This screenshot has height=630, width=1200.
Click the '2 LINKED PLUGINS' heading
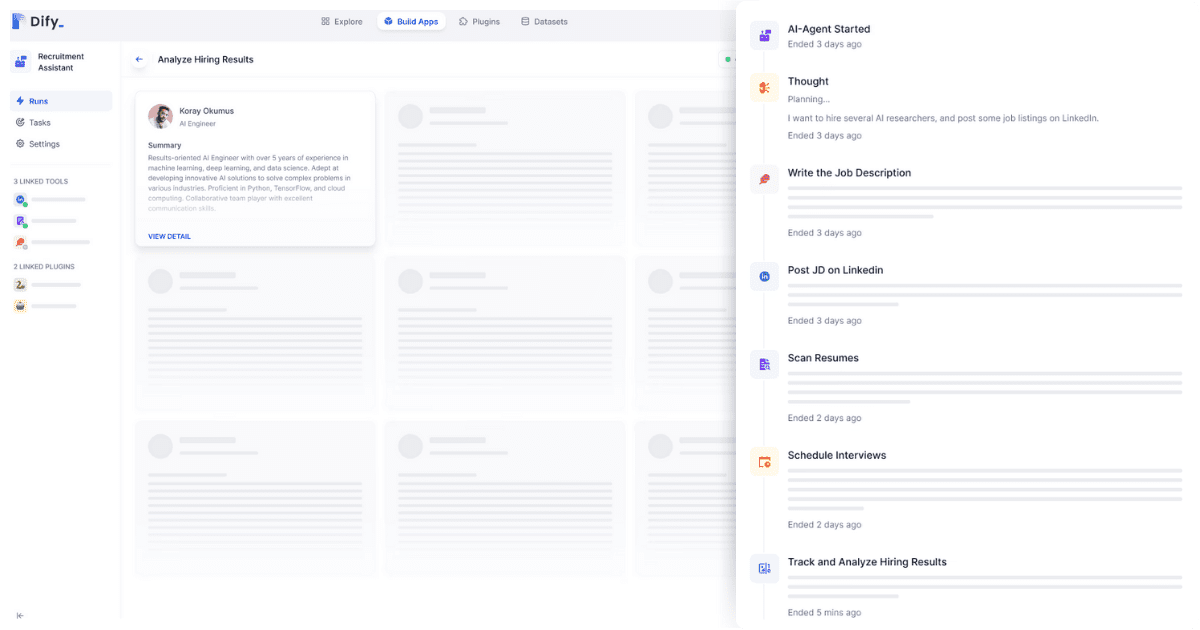click(x=44, y=267)
